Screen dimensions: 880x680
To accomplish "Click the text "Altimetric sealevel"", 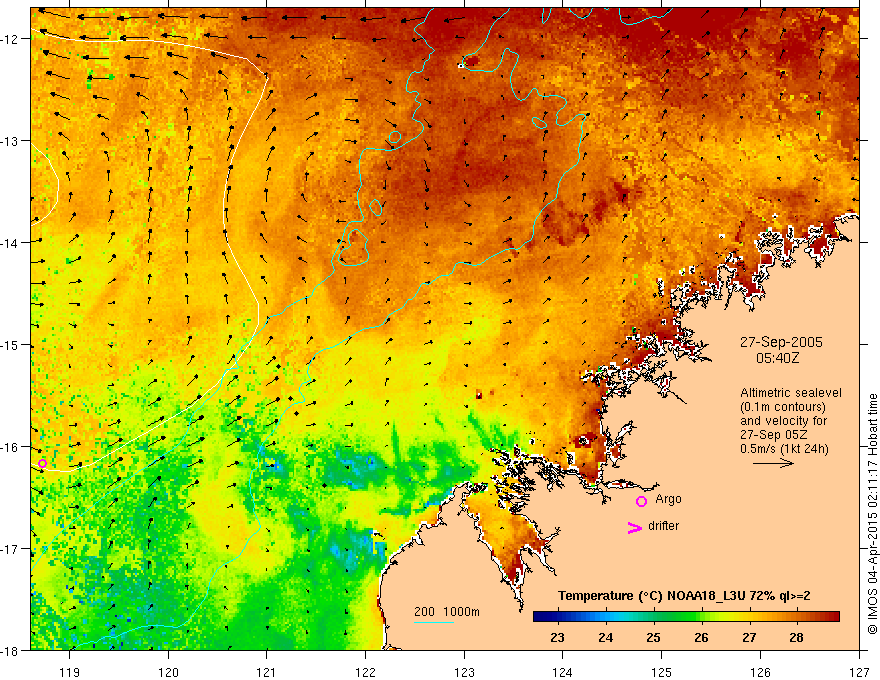I will 791,393.
